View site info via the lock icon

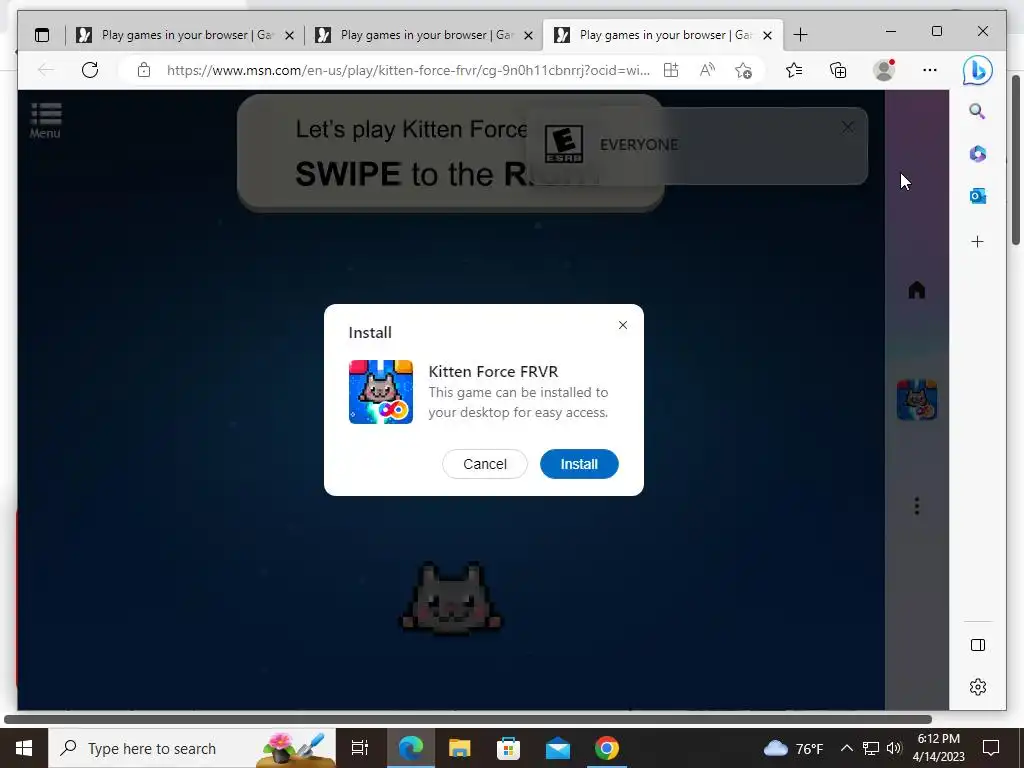144,70
